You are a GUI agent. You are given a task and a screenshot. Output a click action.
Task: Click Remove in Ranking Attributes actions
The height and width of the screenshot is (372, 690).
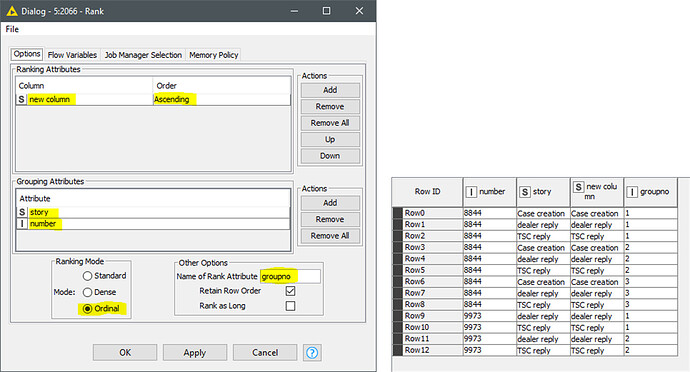tap(330, 107)
